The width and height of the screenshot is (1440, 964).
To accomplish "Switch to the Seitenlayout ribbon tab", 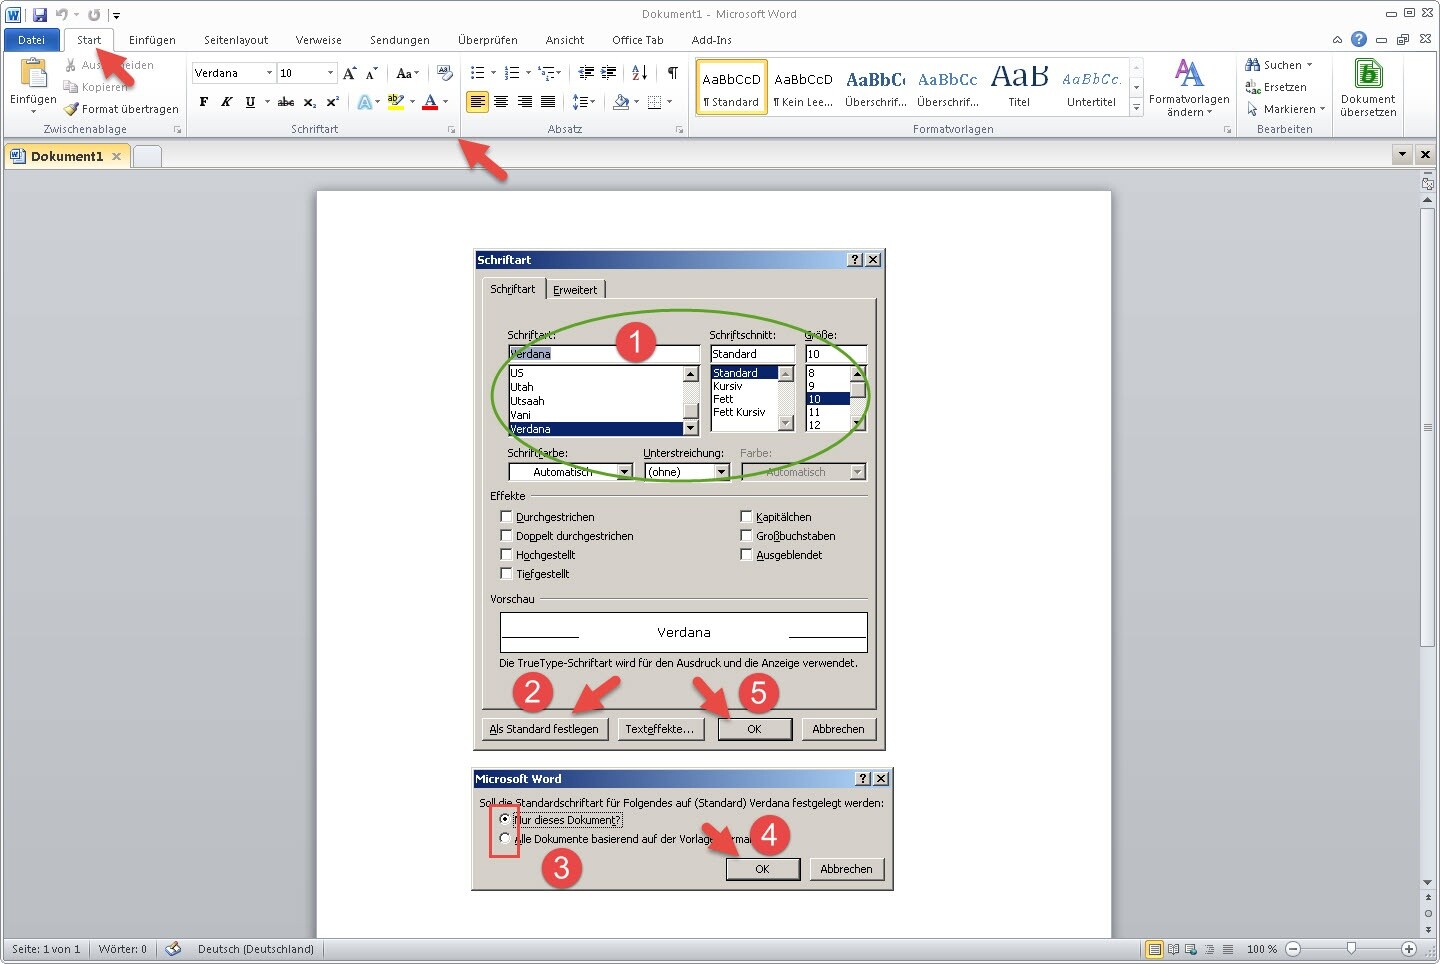I will coord(236,40).
